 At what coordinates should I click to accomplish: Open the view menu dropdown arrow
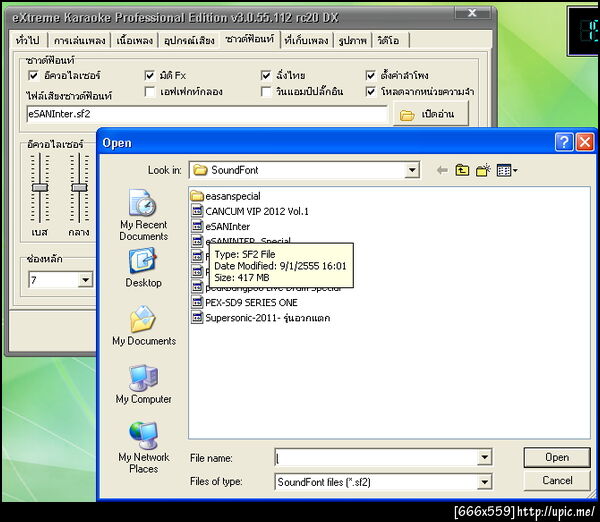click(x=515, y=170)
